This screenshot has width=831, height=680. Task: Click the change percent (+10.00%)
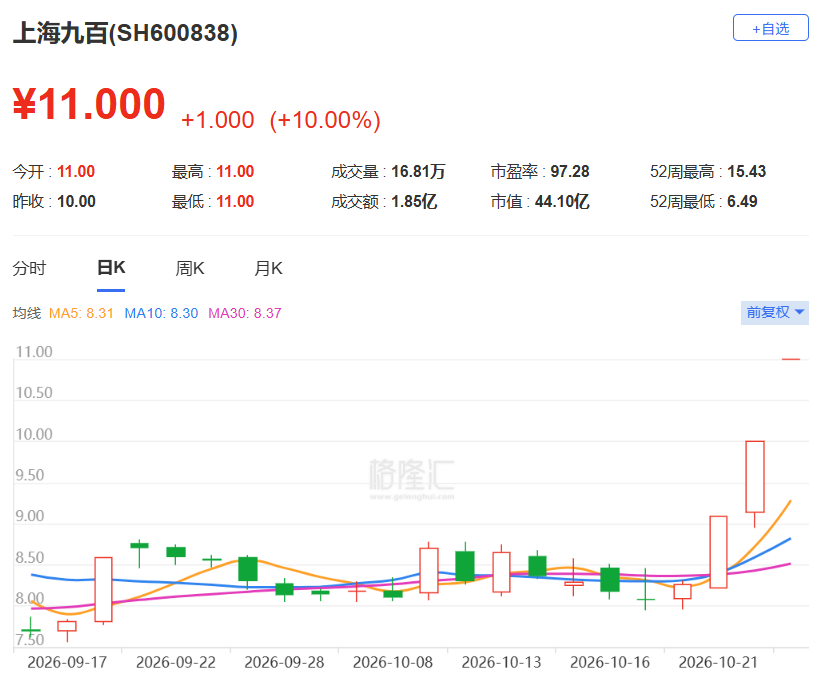[325, 120]
